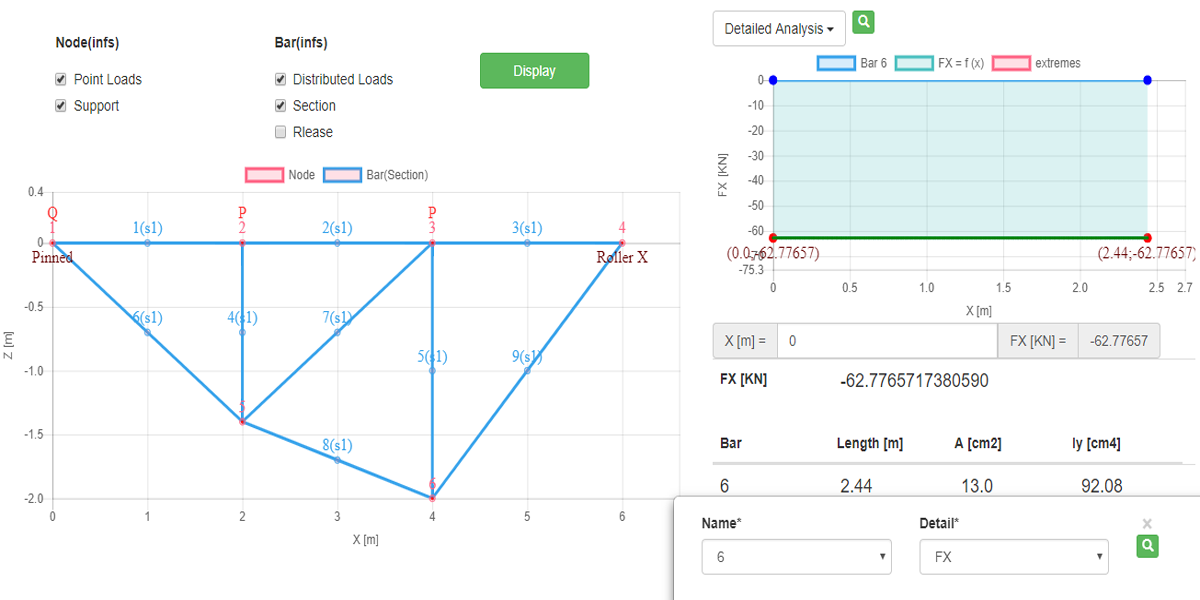Toggle the Bar 6 legend swatch
The image size is (1200, 600).
coord(835,63)
